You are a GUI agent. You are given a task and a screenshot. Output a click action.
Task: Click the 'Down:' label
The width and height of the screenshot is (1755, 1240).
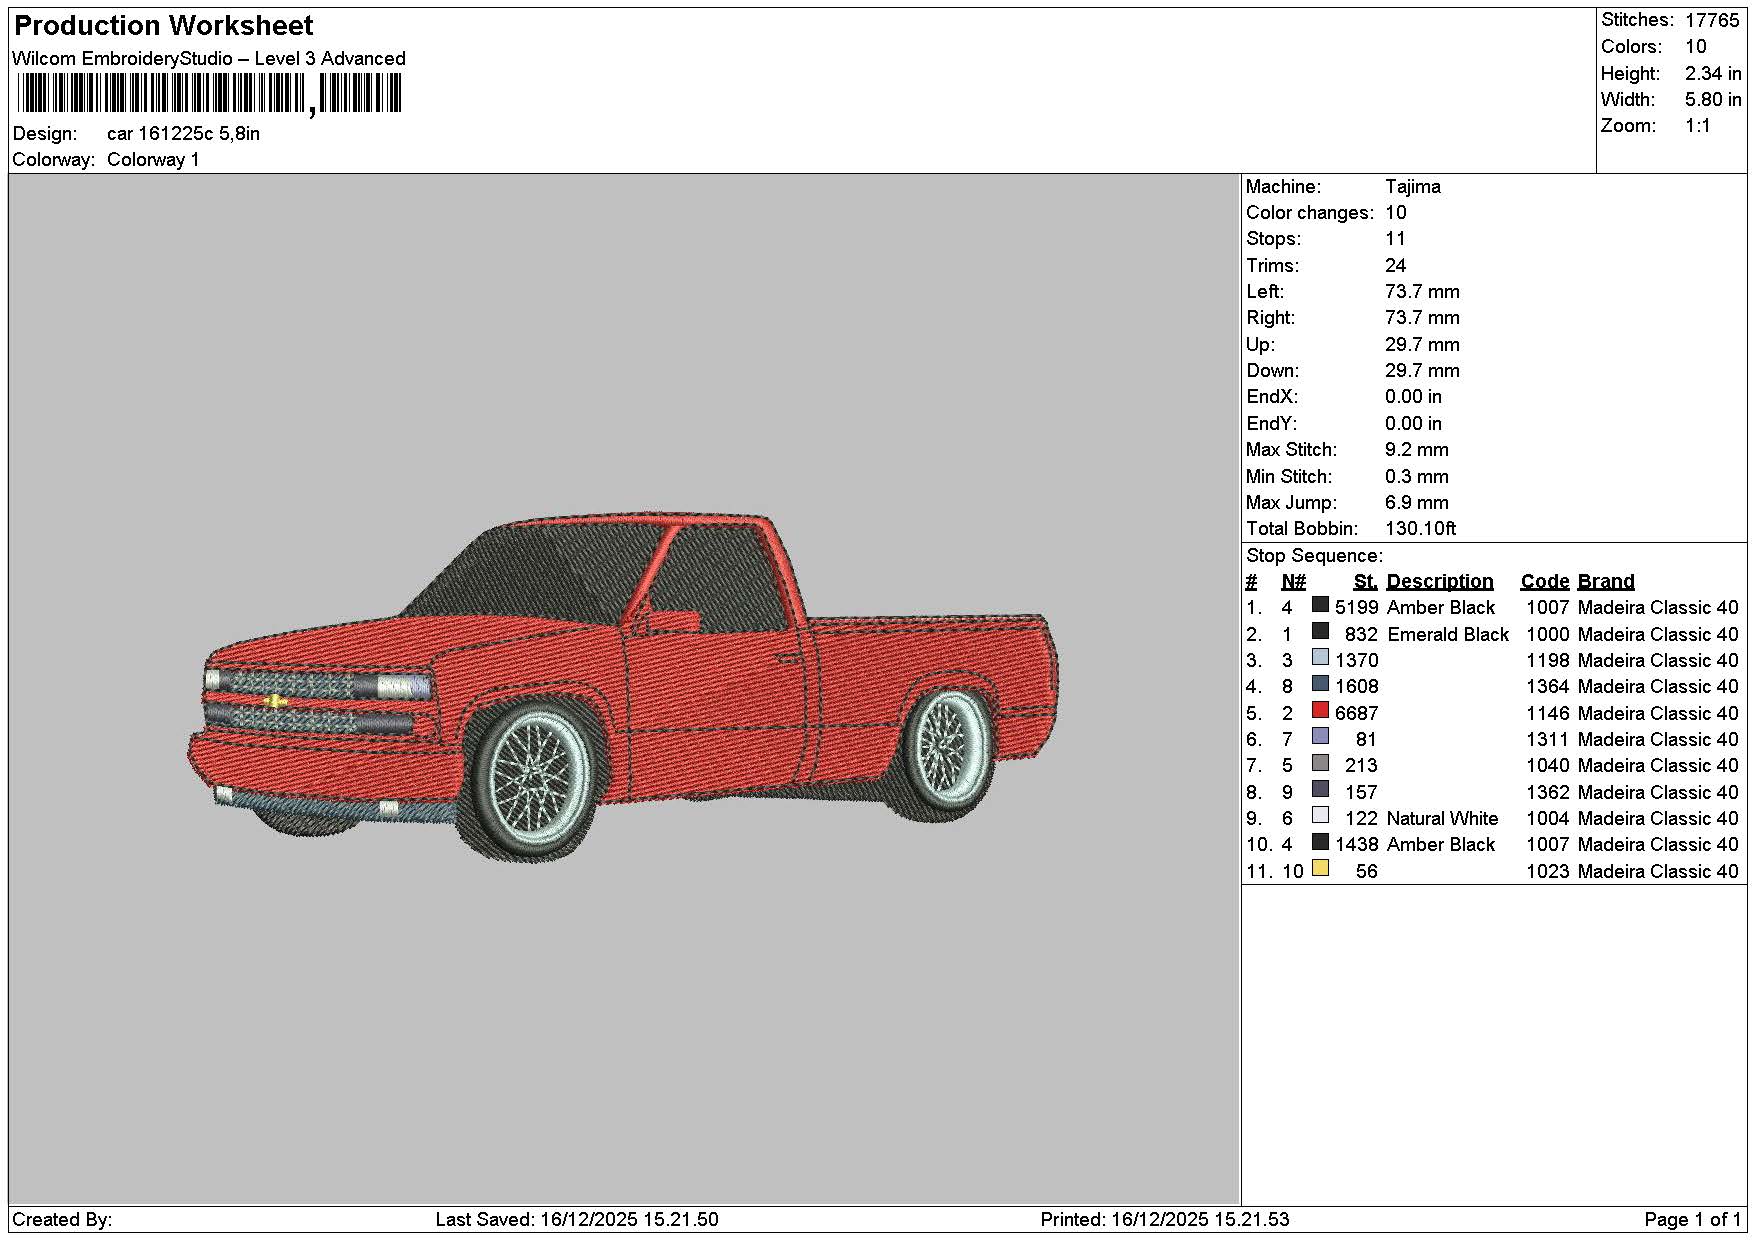(1273, 371)
